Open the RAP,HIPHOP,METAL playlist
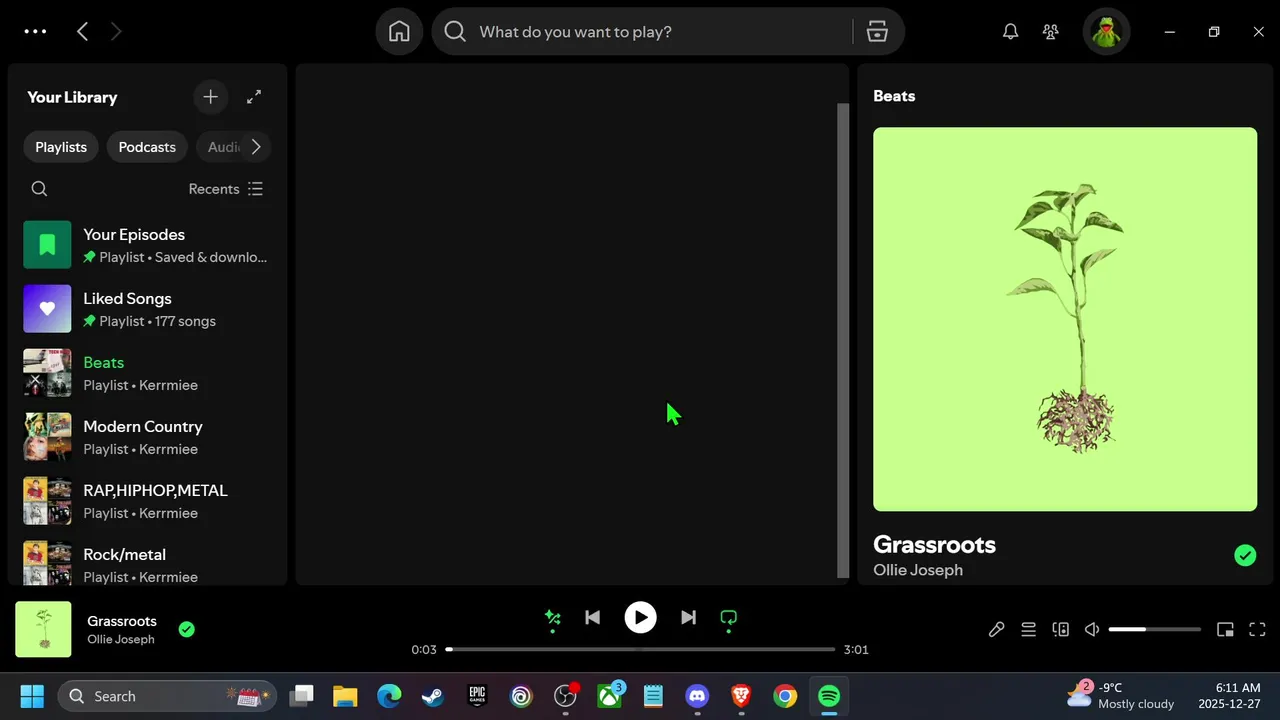This screenshot has height=720, width=1280. pyautogui.click(x=147, y=501)
